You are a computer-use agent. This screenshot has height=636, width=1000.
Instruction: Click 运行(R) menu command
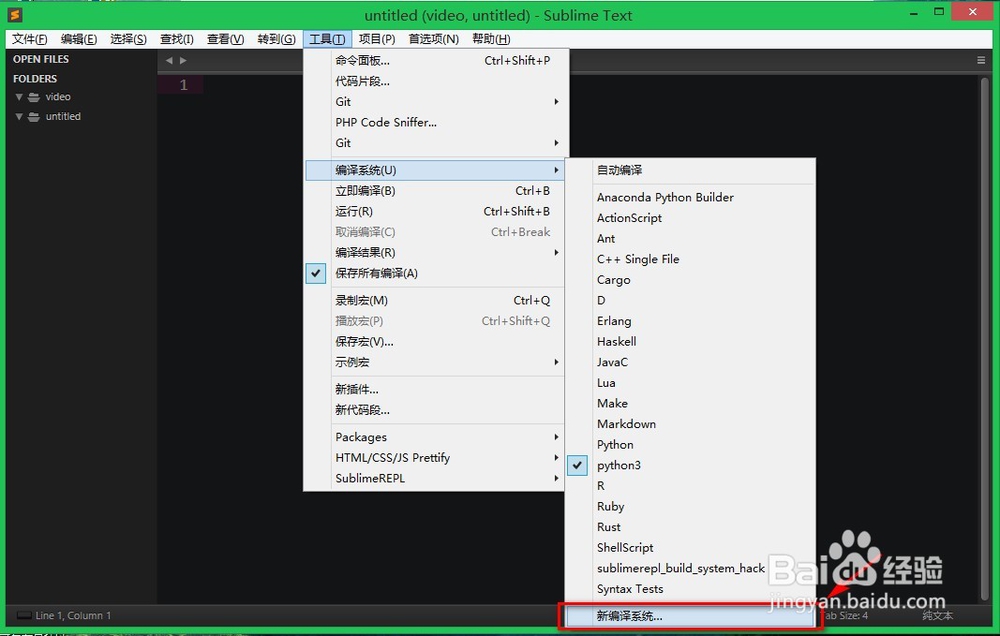(x=435, y=211)
